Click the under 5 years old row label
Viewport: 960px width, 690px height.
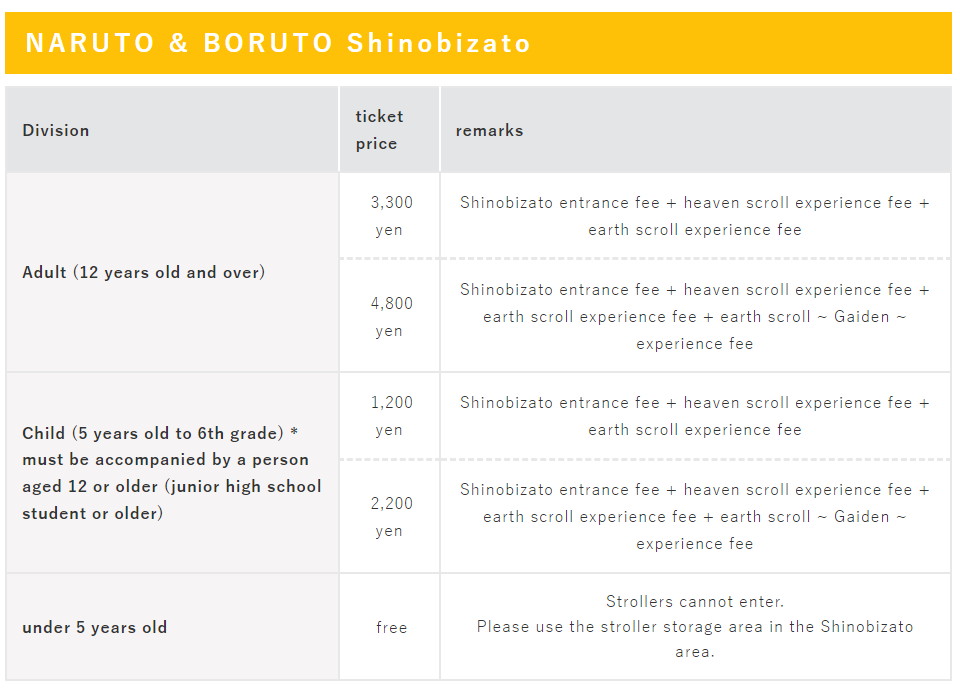click(94, 628)
